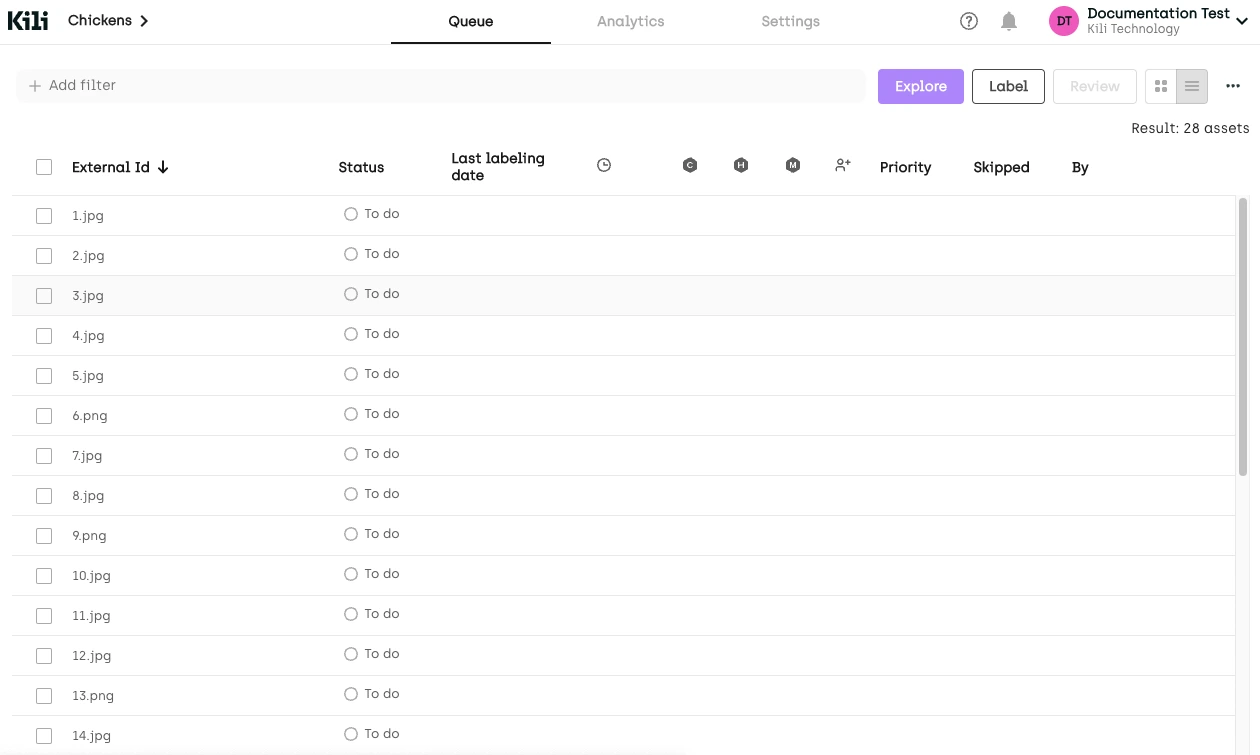The height and width of the screenshot is (755, 1260).
Task: Open the notifications bell
Action: 1009,21
